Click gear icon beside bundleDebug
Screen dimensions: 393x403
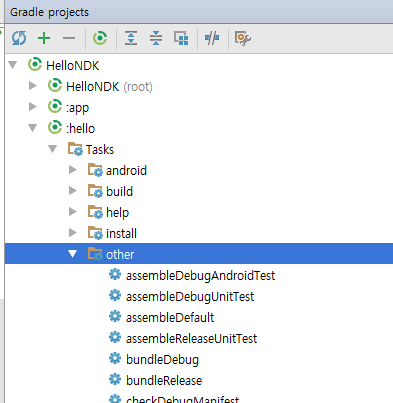coord(115,358)
